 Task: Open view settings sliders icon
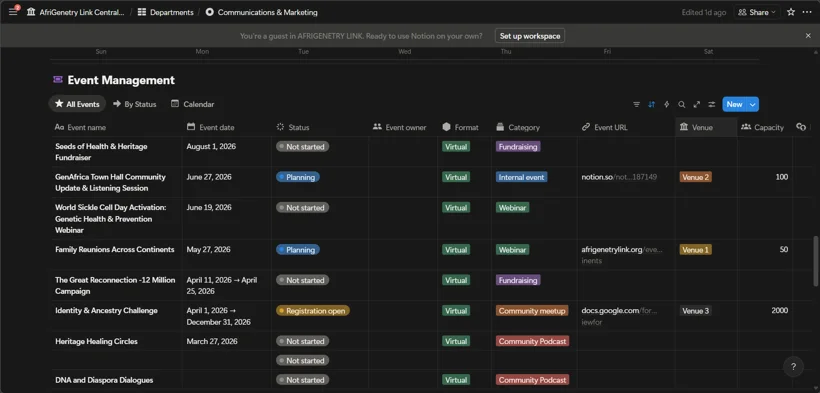[712, 104]
